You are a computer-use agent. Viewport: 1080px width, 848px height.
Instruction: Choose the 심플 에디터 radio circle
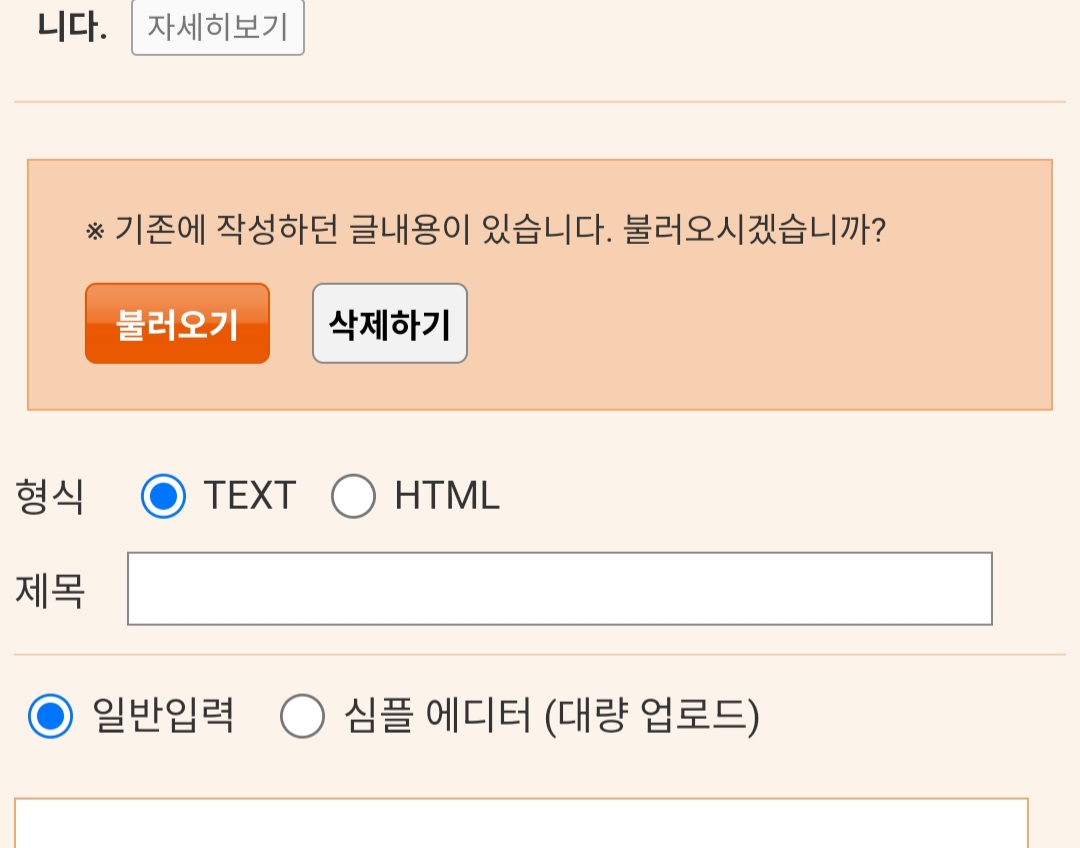pyautogui.click(x=302, y=716)
